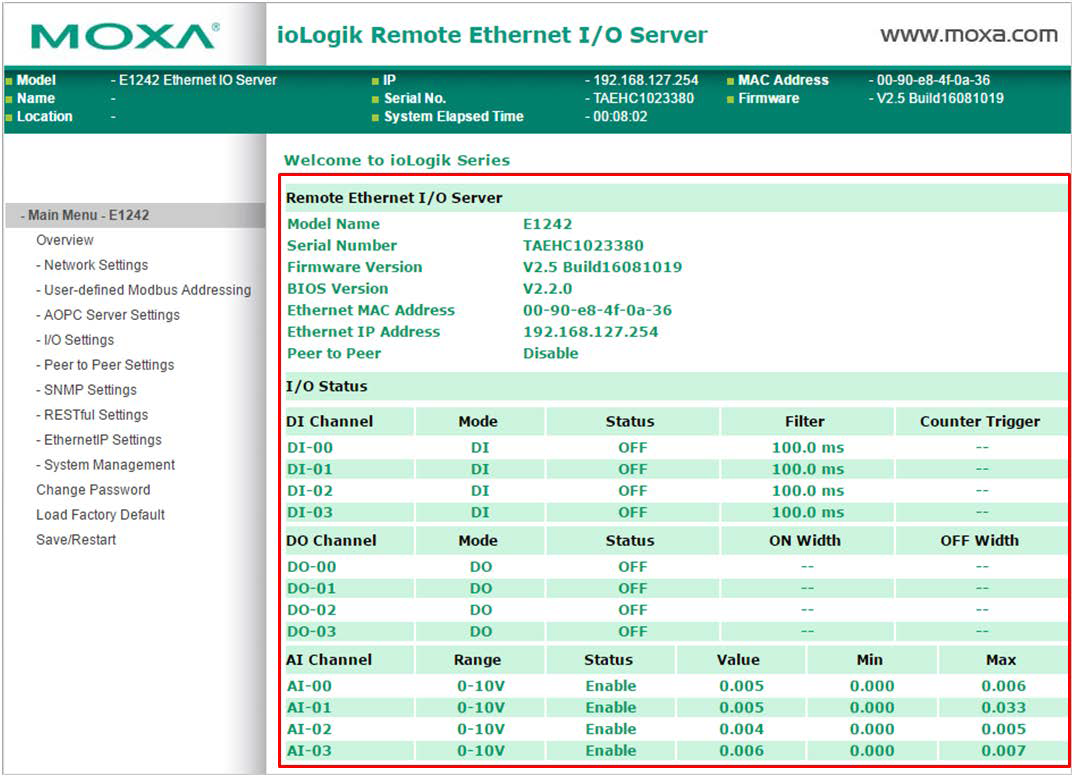Click Serial Number value TAEHC1023380 in table

tap(583, 246)
